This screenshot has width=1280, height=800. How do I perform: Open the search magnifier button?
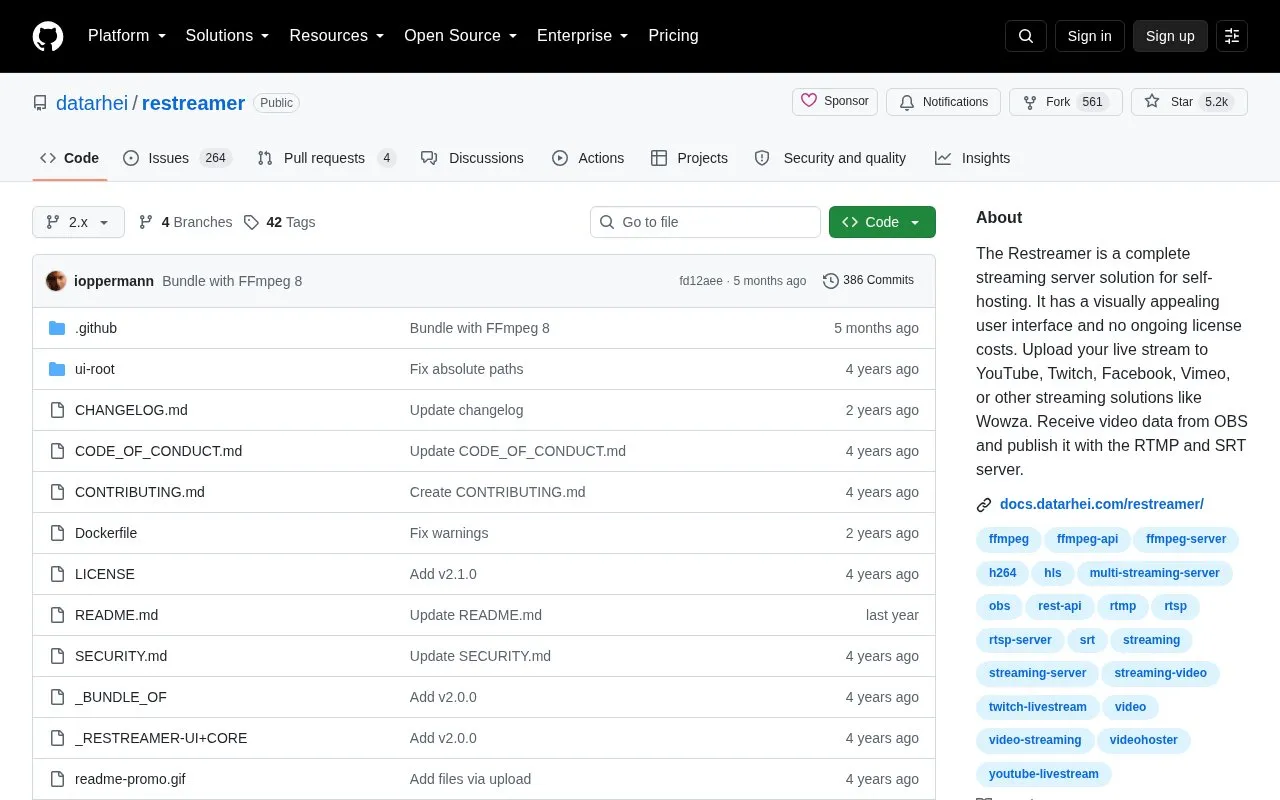click(x=1026, y=36)
